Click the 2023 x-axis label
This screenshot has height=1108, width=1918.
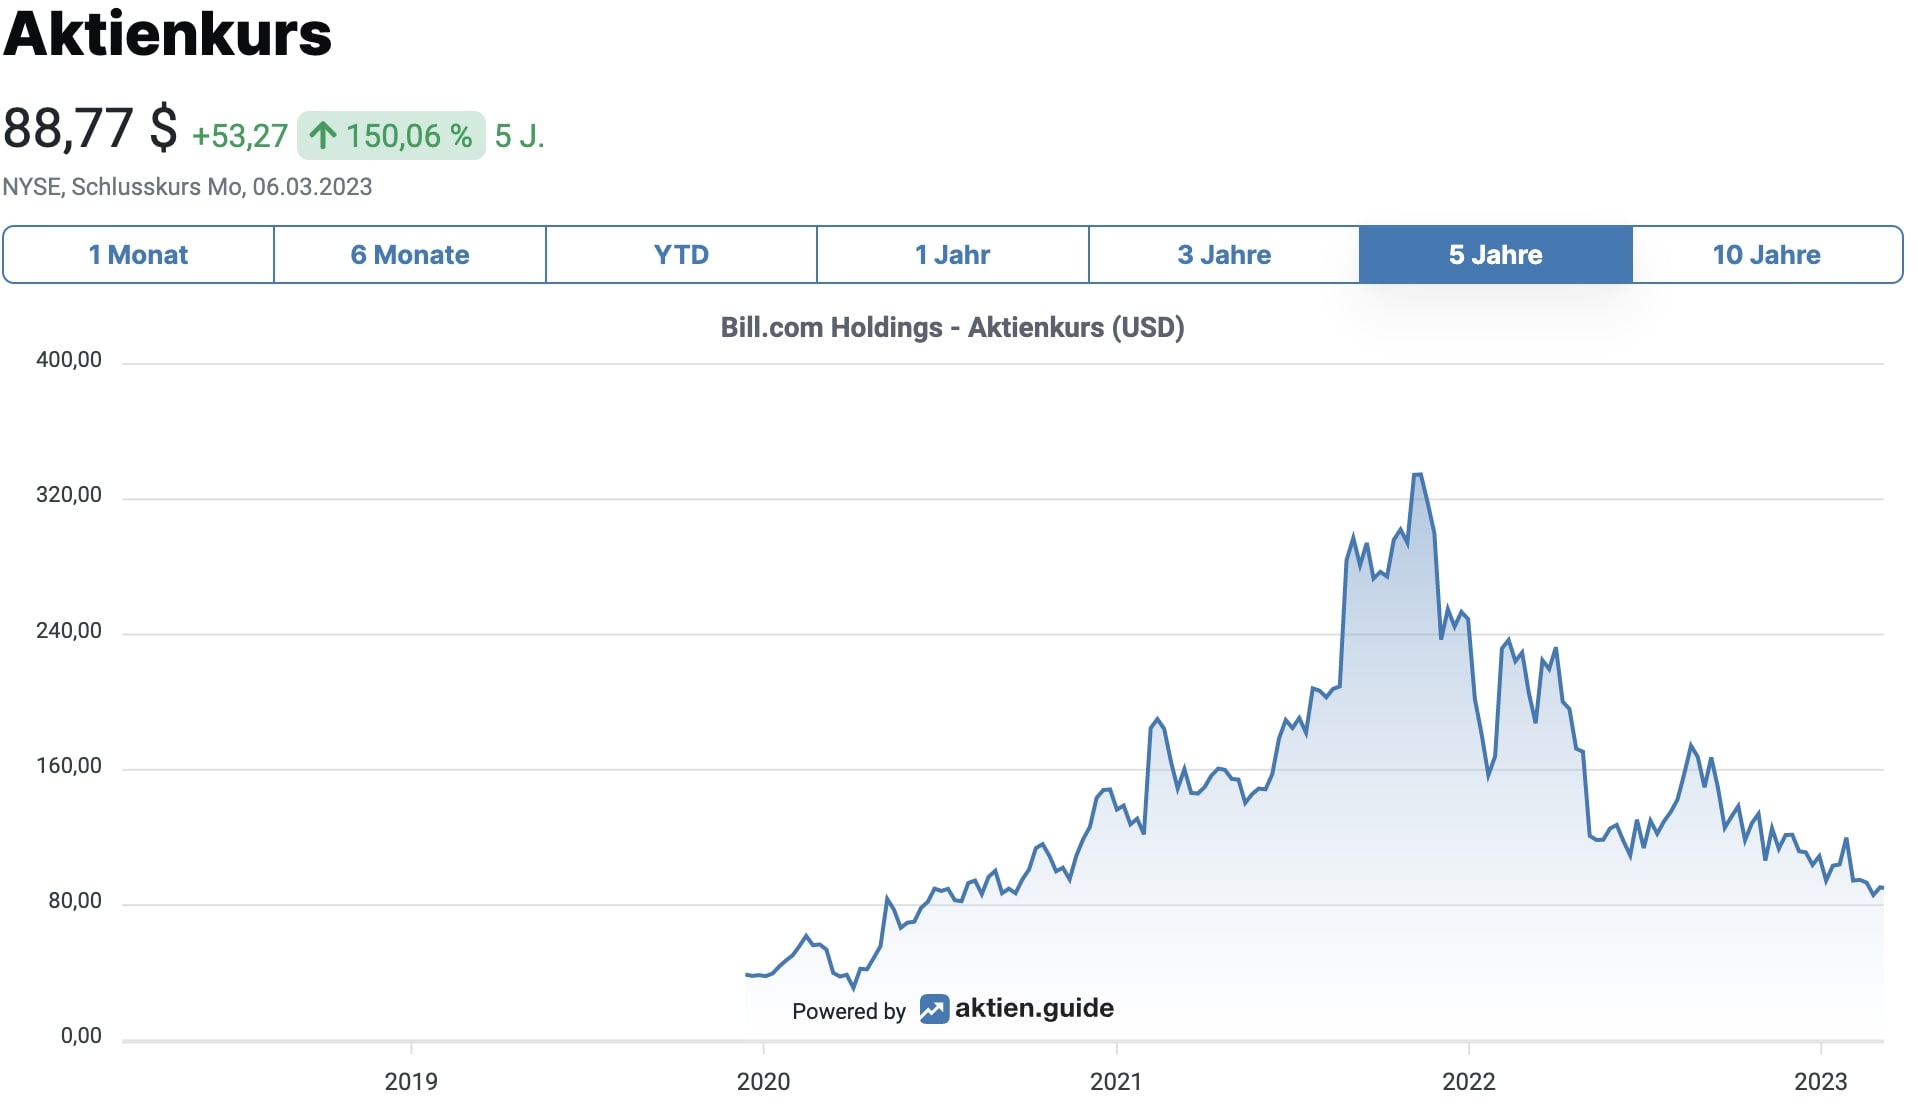(1820, 1081)
